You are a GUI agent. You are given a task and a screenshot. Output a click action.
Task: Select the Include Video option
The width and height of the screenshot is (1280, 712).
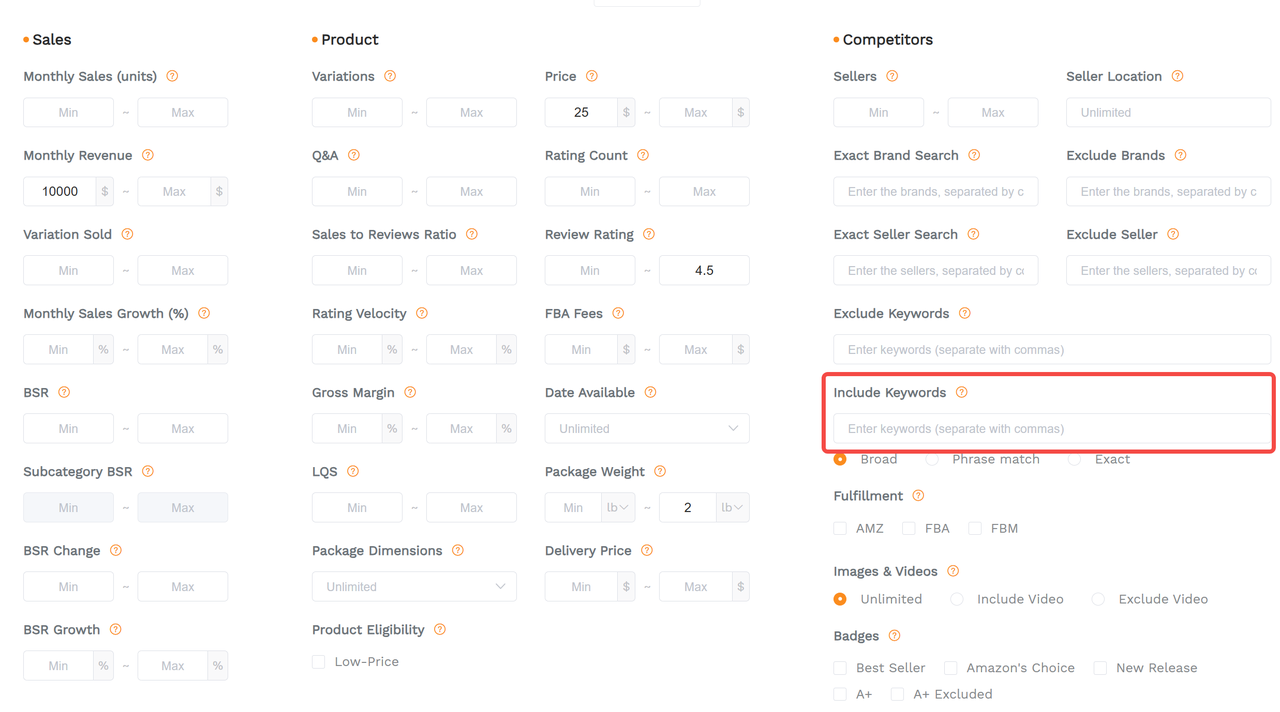click(956, 599)
